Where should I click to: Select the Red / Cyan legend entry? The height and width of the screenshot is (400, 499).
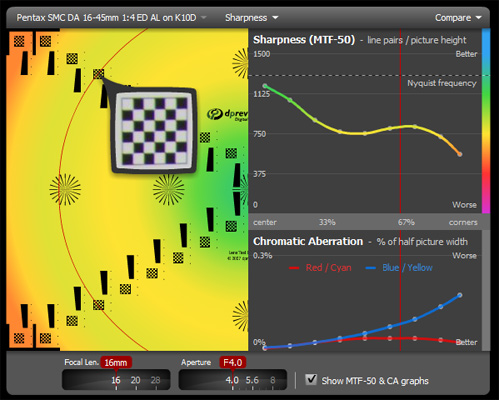(x=320, y=268)
